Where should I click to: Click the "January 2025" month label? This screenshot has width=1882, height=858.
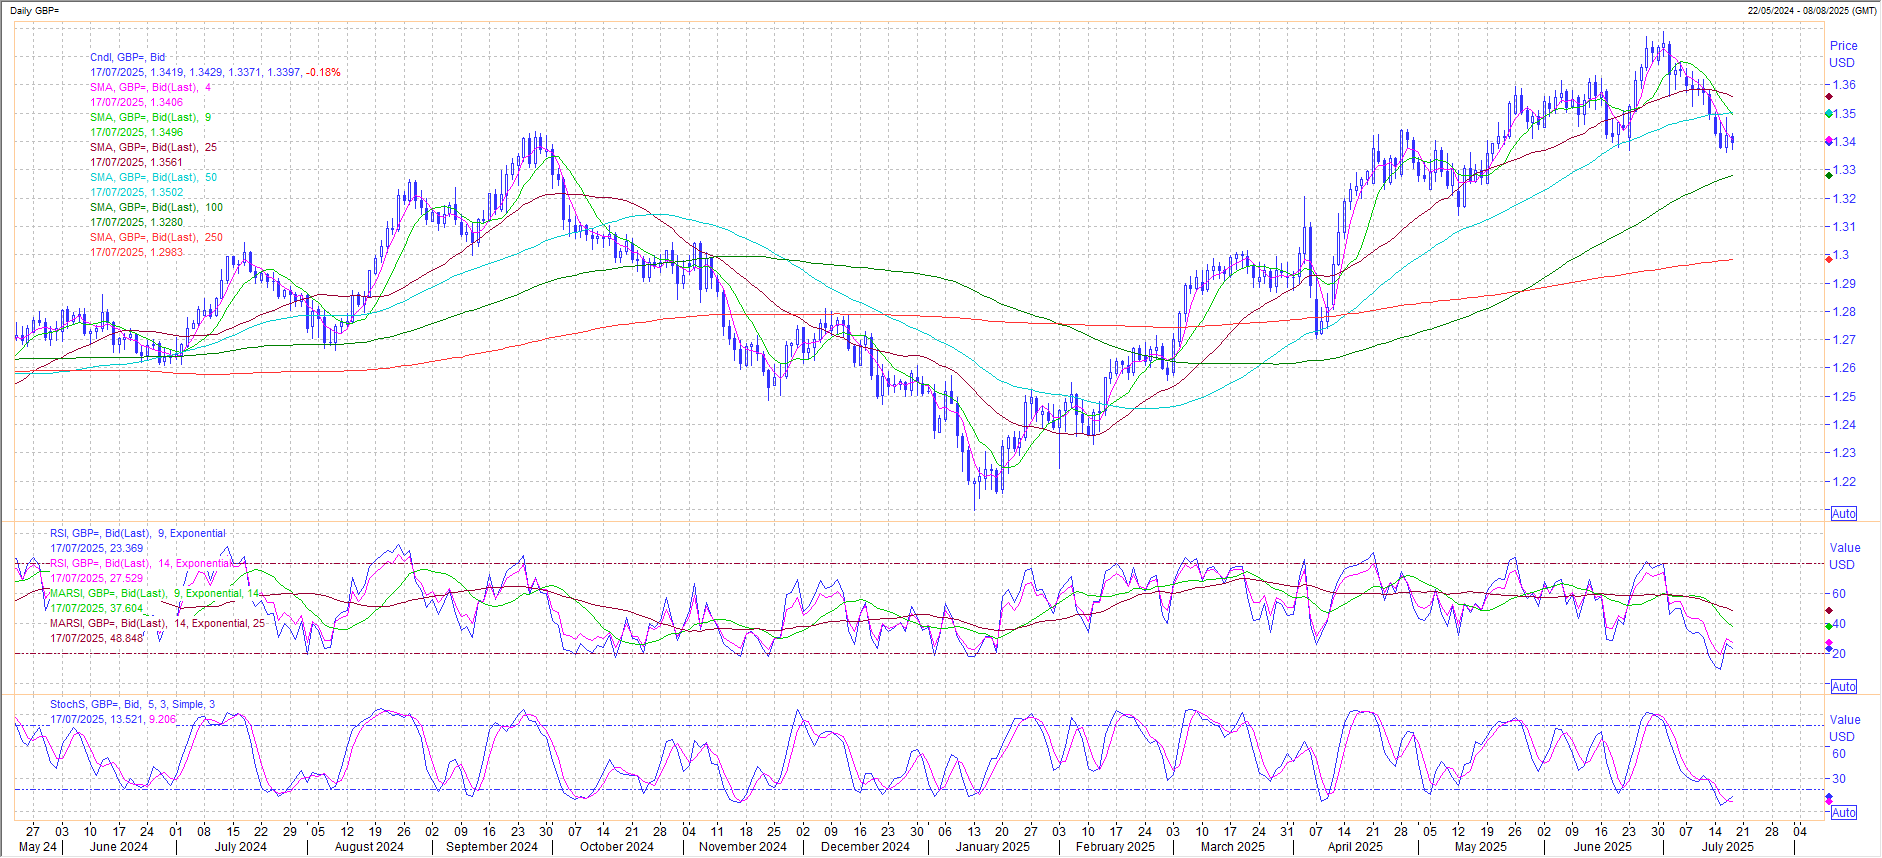992,846
